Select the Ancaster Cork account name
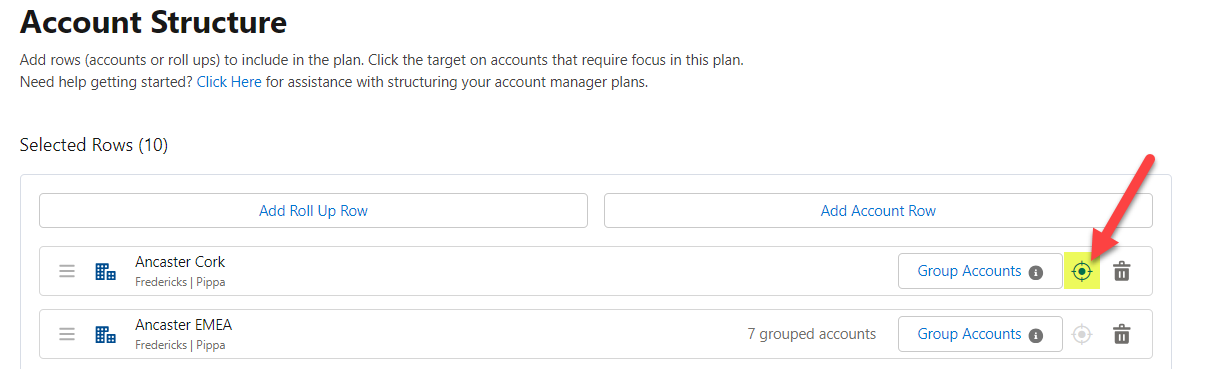The height and width of the screenshot is (369, 1205). coord(180,262)
